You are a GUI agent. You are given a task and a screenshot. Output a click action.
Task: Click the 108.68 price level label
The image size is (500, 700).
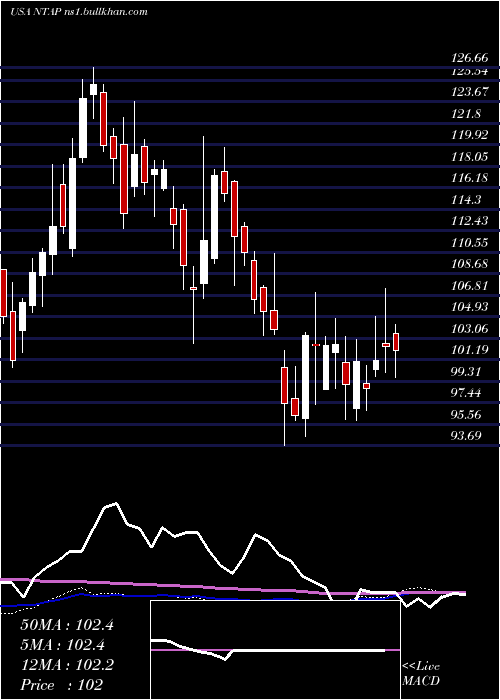click(x=470, y=264)
